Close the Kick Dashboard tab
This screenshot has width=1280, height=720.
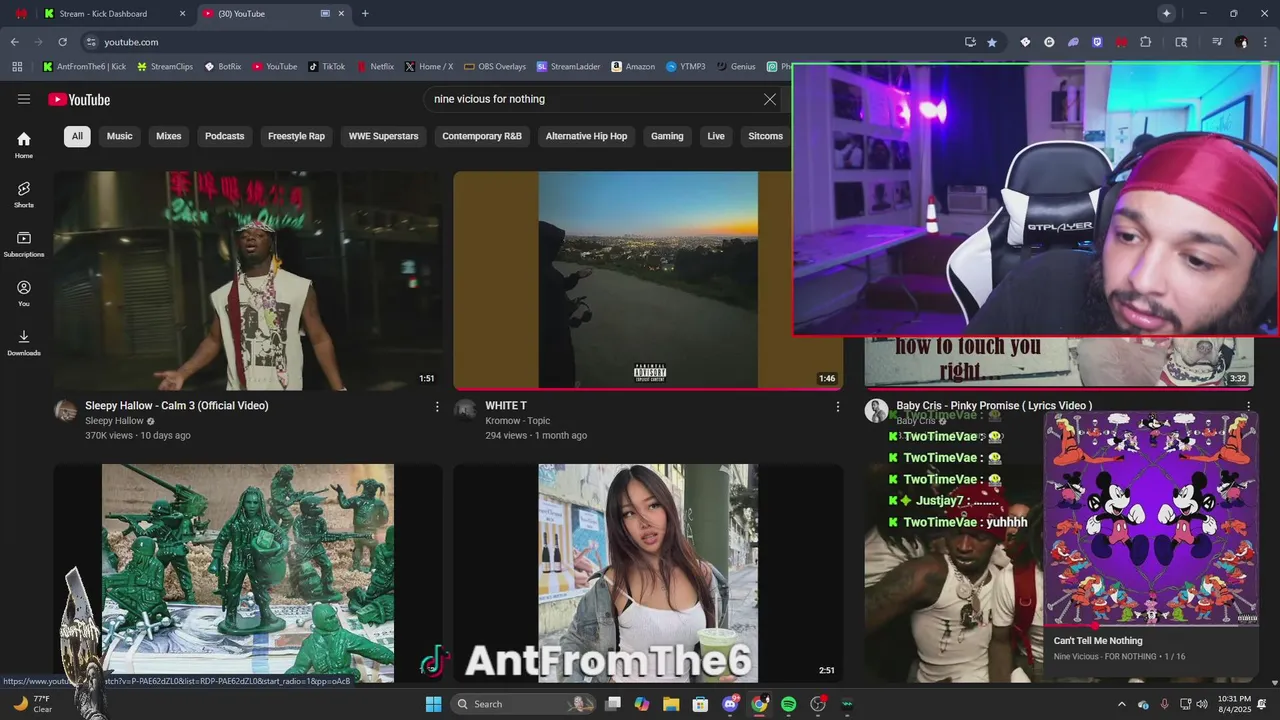click(x=182, y=14)
